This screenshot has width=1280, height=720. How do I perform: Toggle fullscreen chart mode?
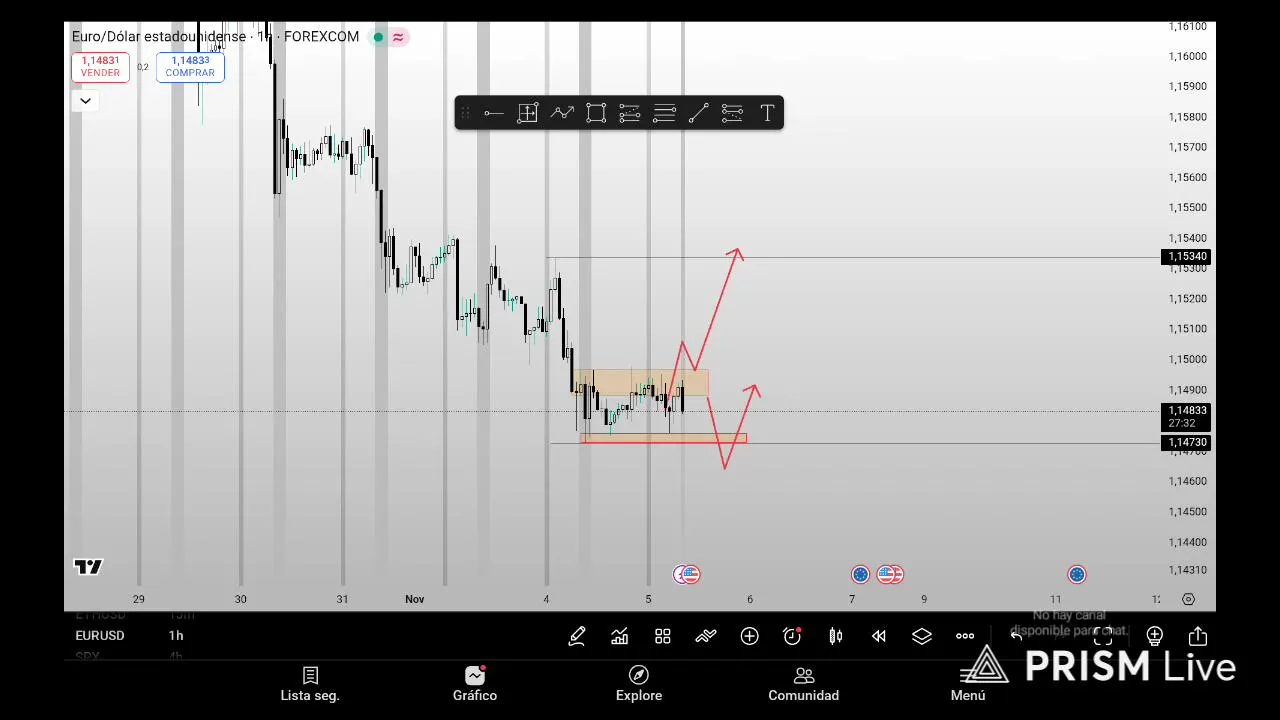tap(1103, 636)
